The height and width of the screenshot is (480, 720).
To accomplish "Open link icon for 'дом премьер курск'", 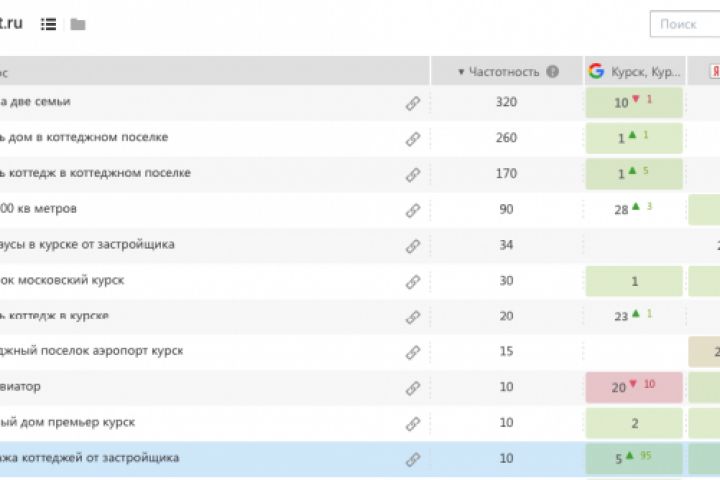I will (x=413, y=424).
